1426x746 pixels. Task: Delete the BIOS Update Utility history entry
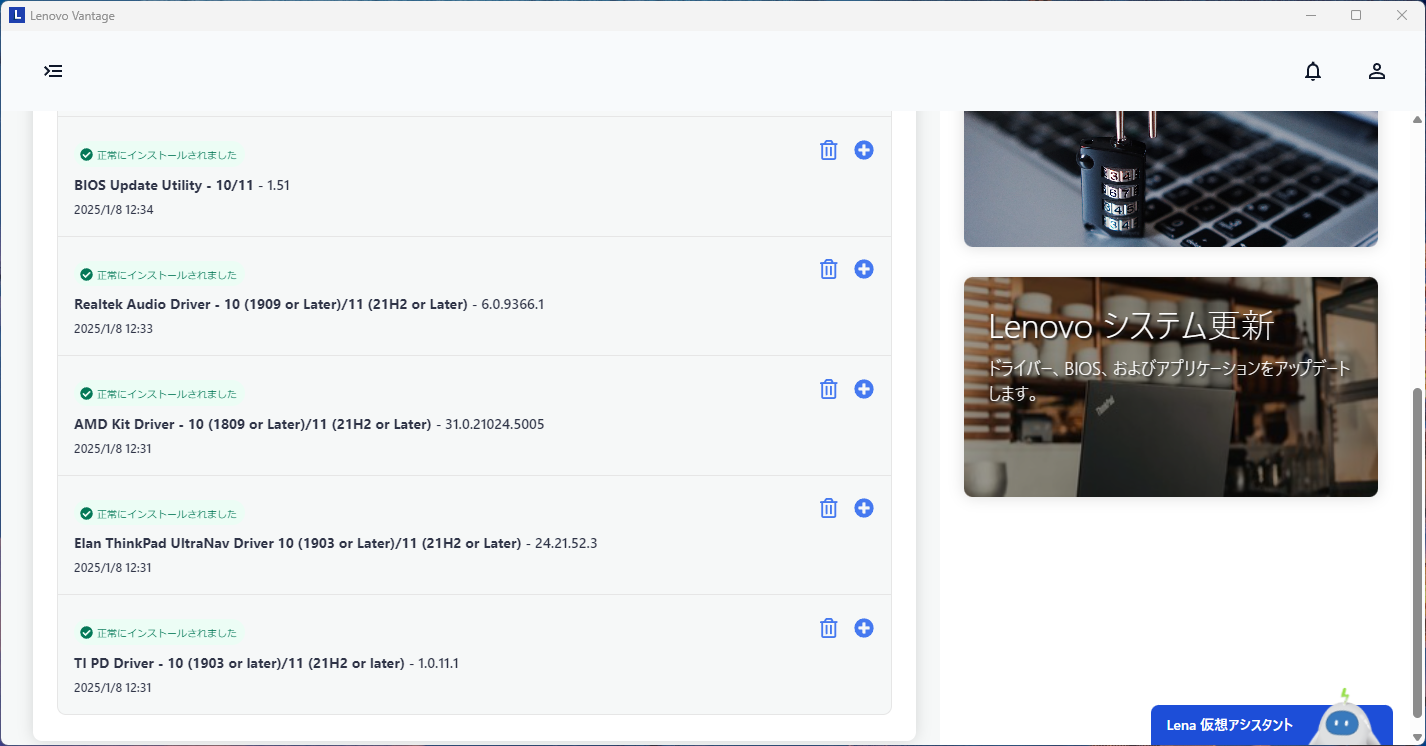point(828,150)
